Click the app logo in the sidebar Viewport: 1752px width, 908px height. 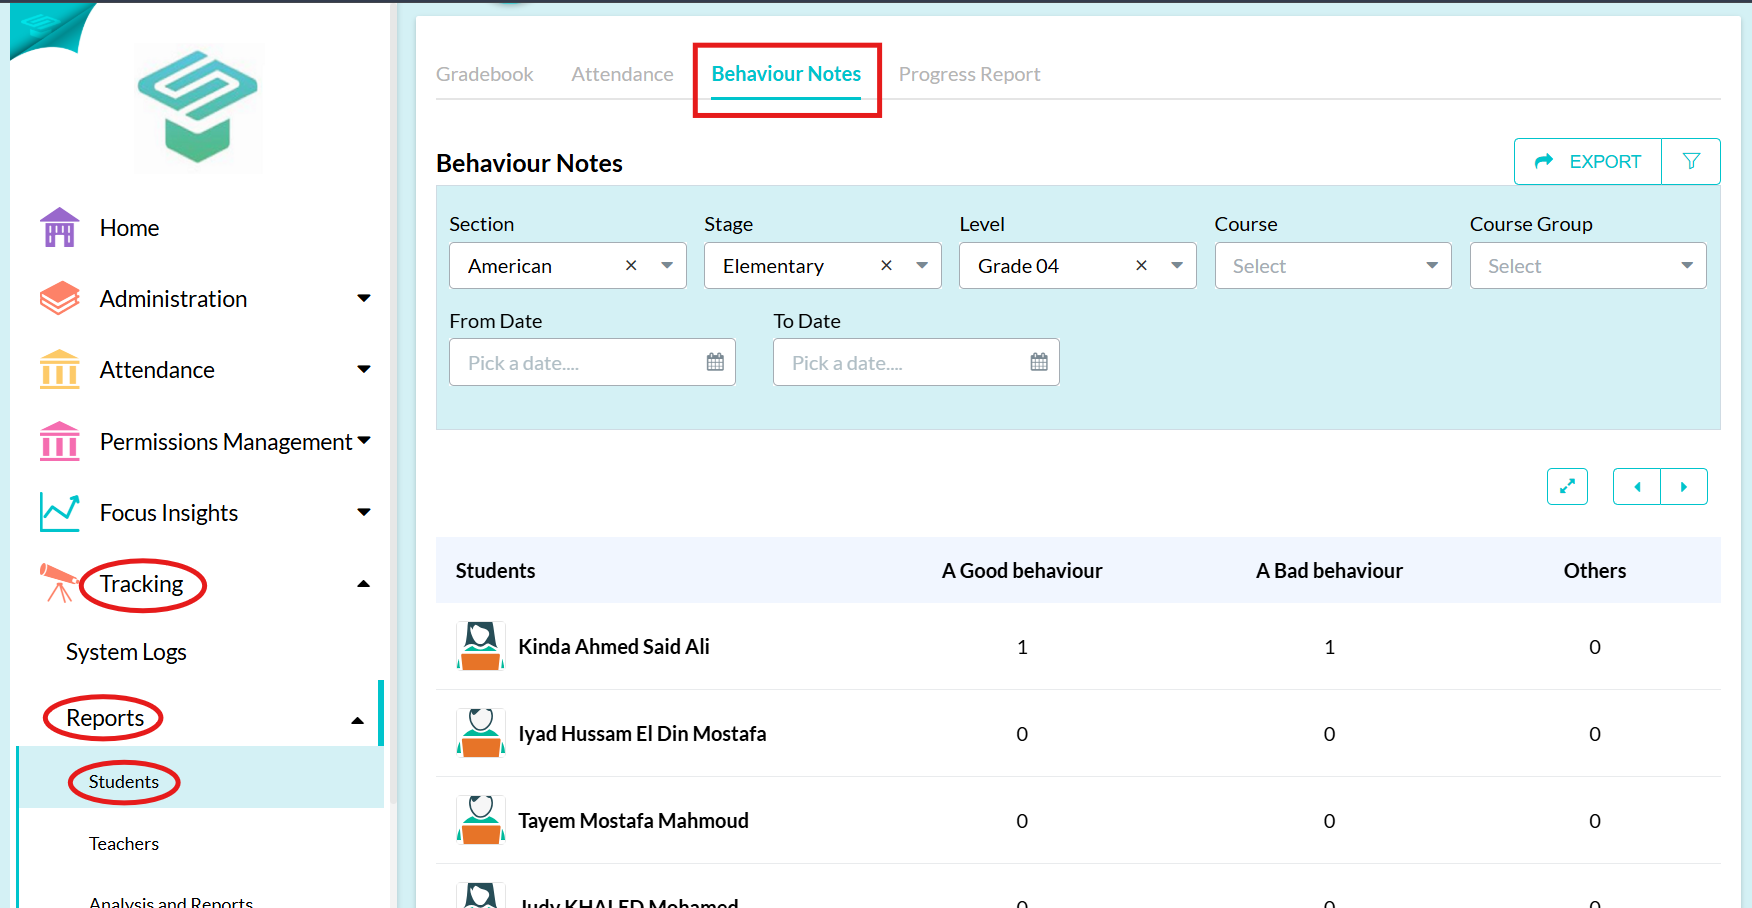198,107
